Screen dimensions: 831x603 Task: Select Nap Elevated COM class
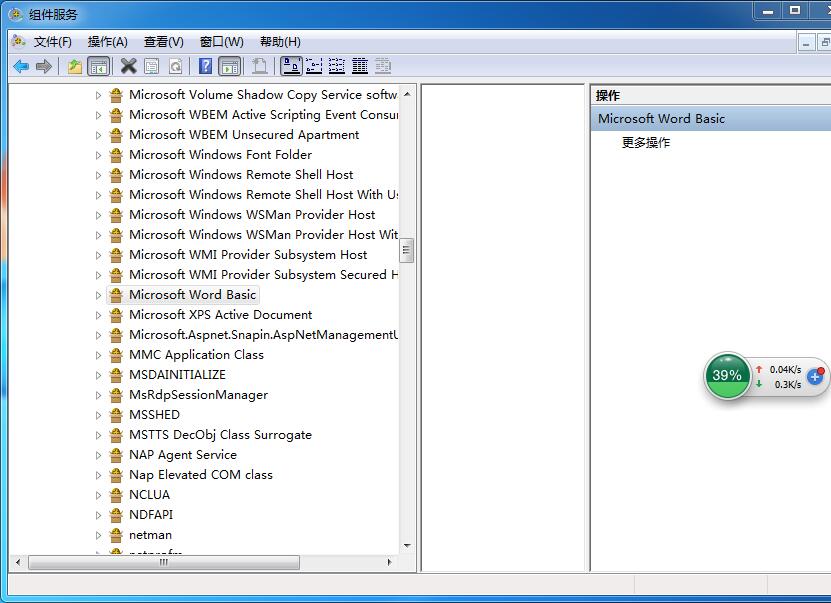click(201, 475)
